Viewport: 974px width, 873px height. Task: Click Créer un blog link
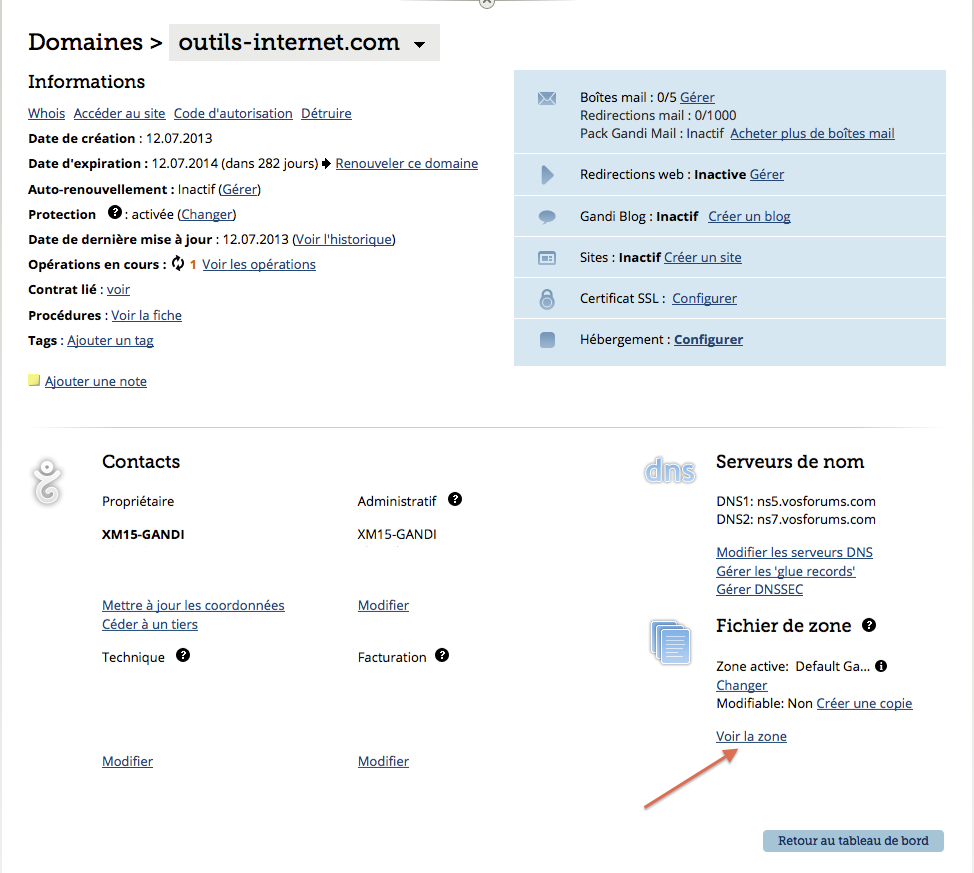749,217
